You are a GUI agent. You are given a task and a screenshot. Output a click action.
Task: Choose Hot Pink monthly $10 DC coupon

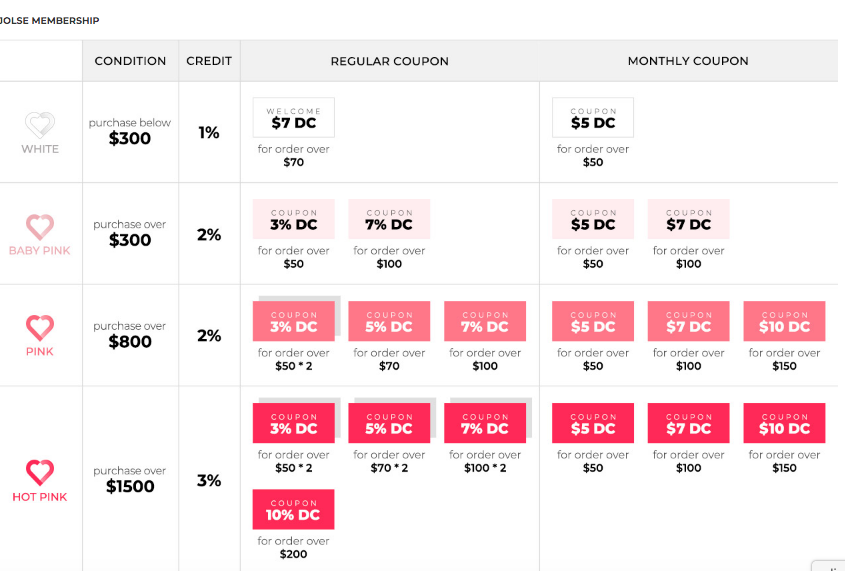tap(784, 423)
